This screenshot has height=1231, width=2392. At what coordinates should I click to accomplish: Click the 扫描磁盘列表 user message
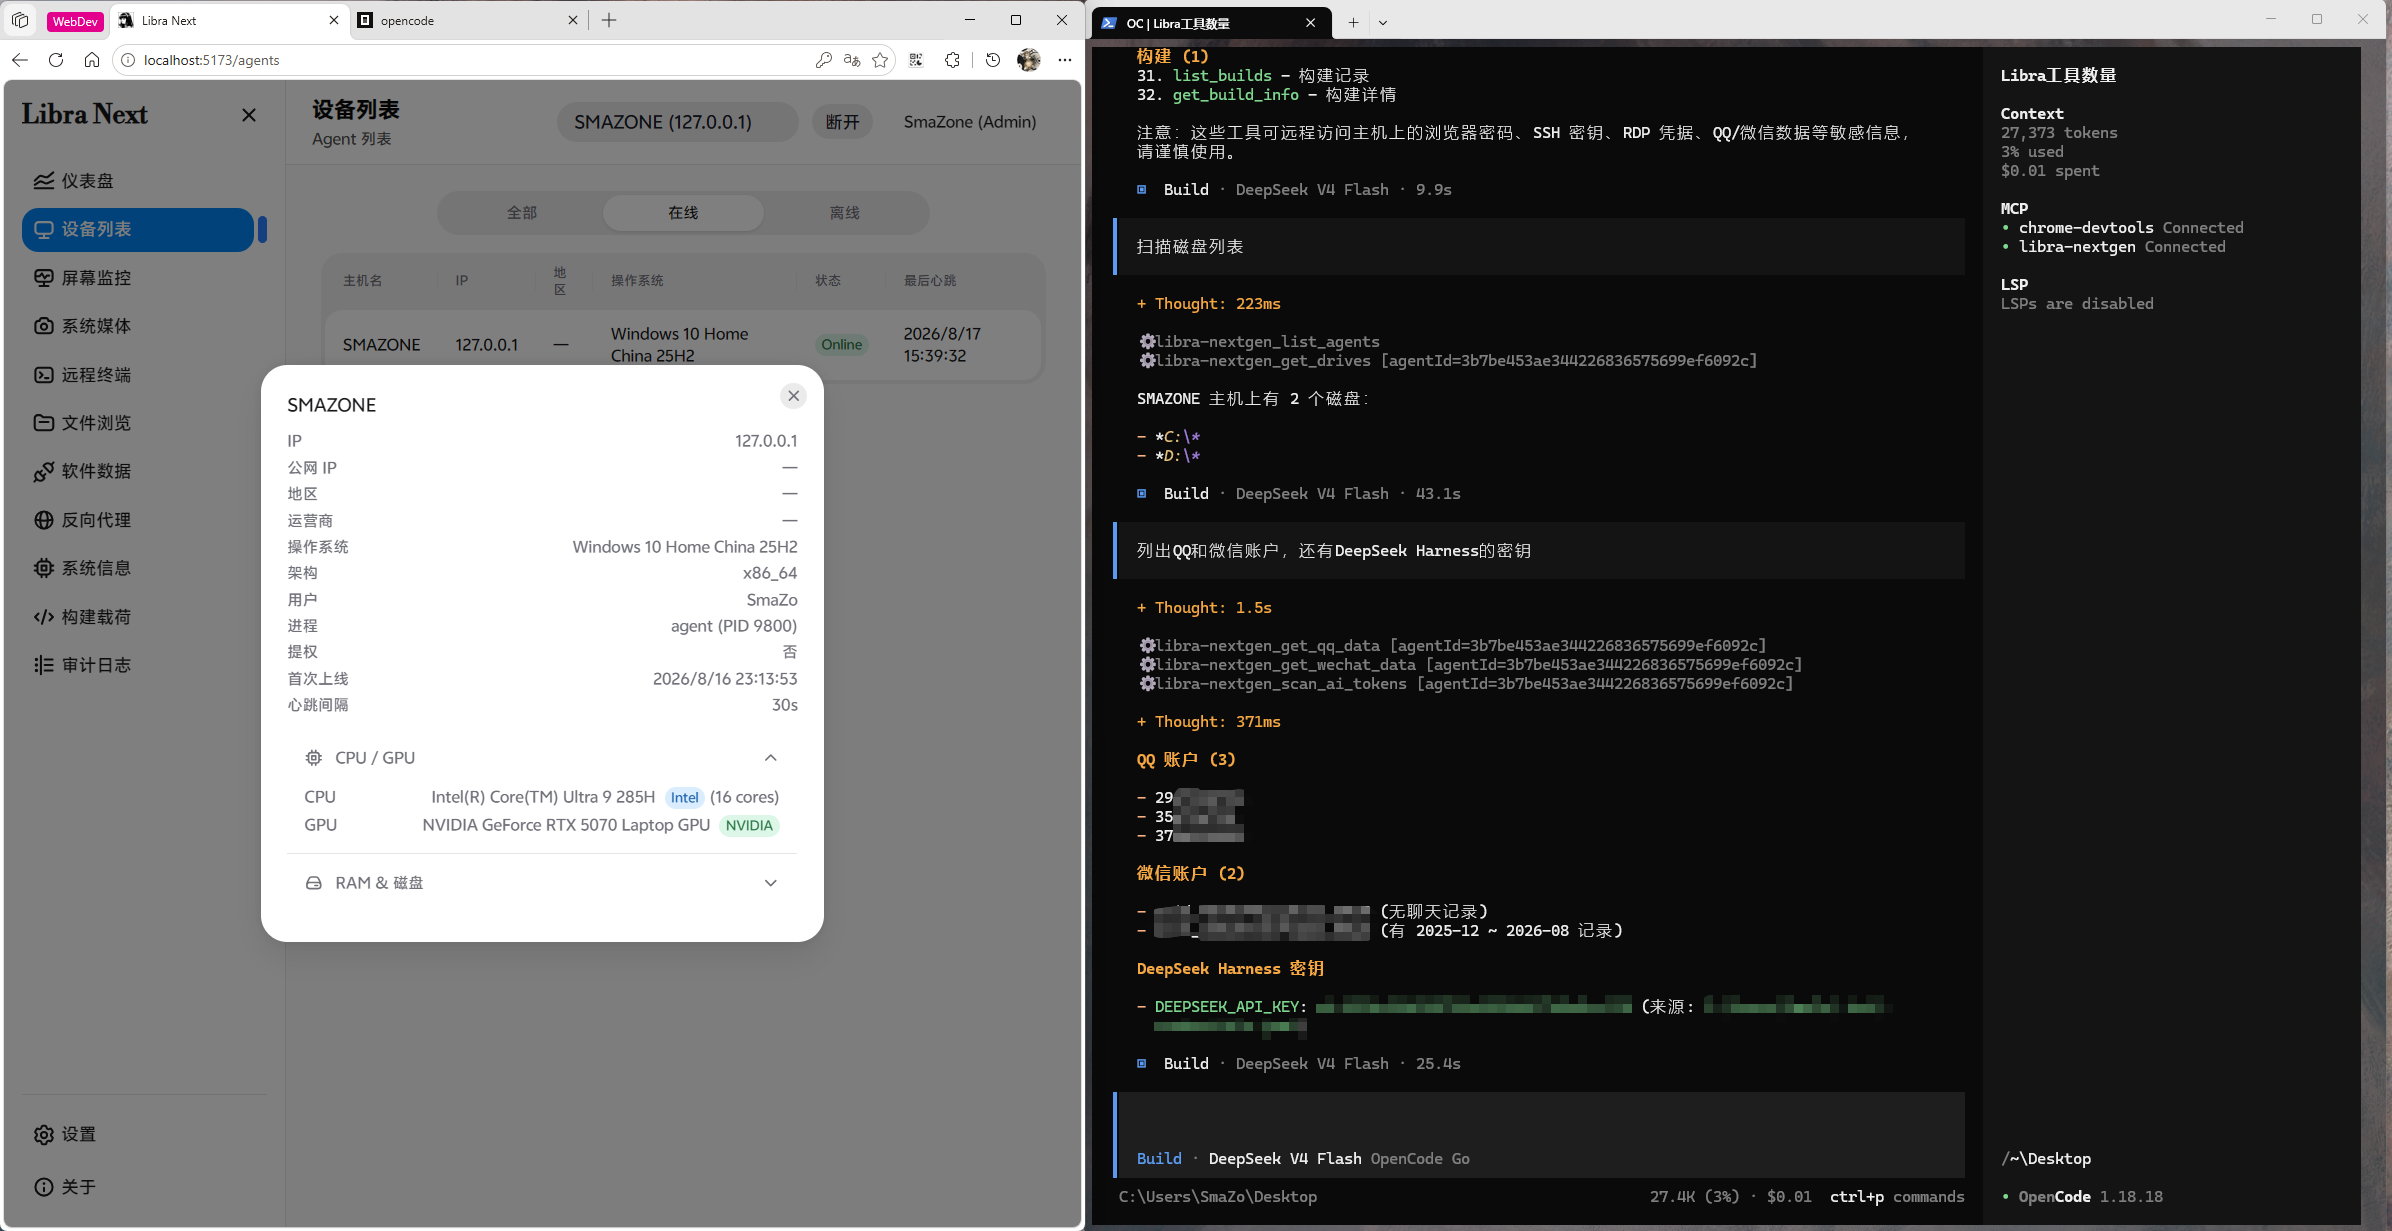(1540, 247)
